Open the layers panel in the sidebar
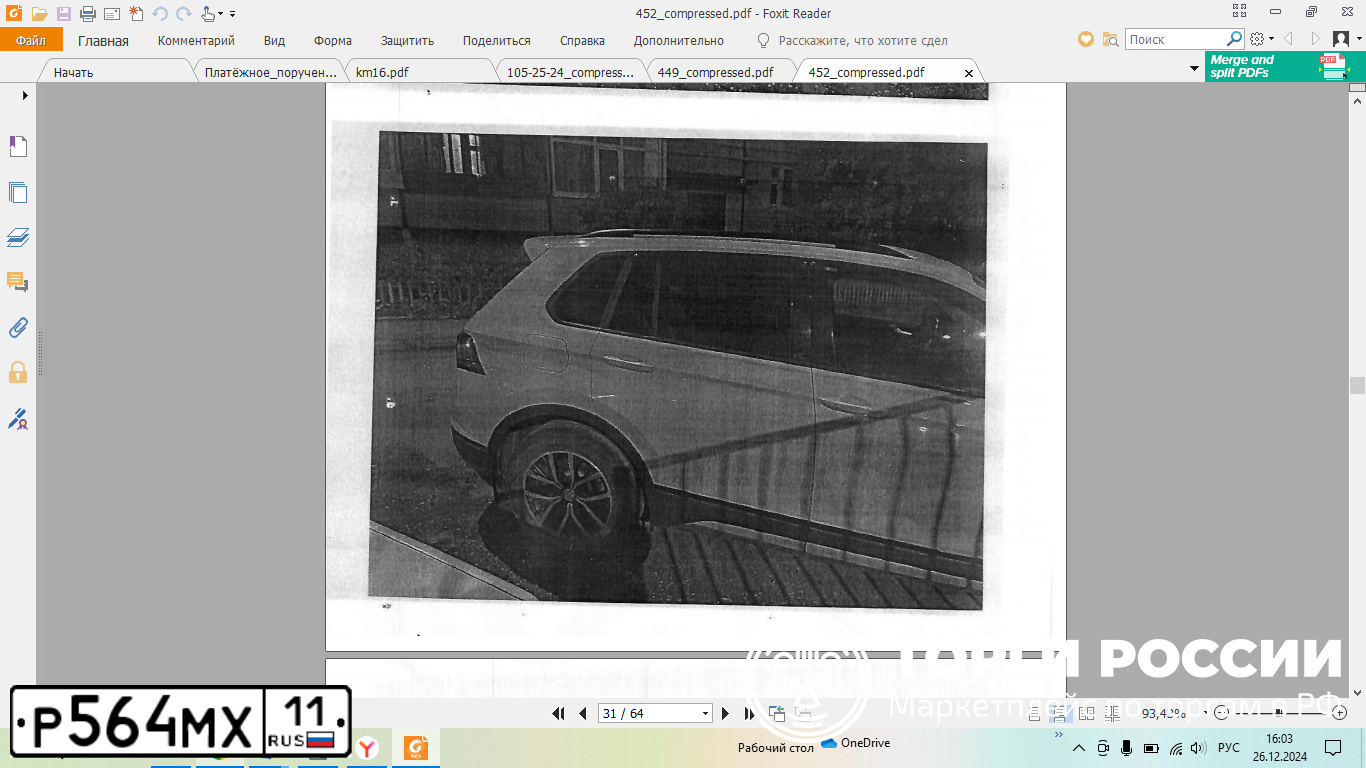Image resolution: width=1366 pixels, height=768 pixels. pyautogui.click(x=18, y=237)
